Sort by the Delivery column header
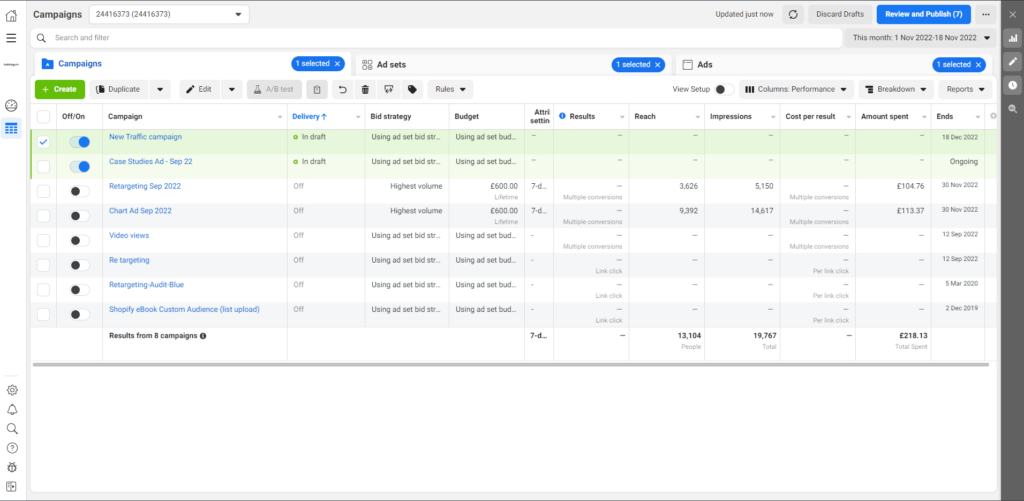Image resolution: width=1024 pixels, height=501 pixels. [x=310, y=117]
